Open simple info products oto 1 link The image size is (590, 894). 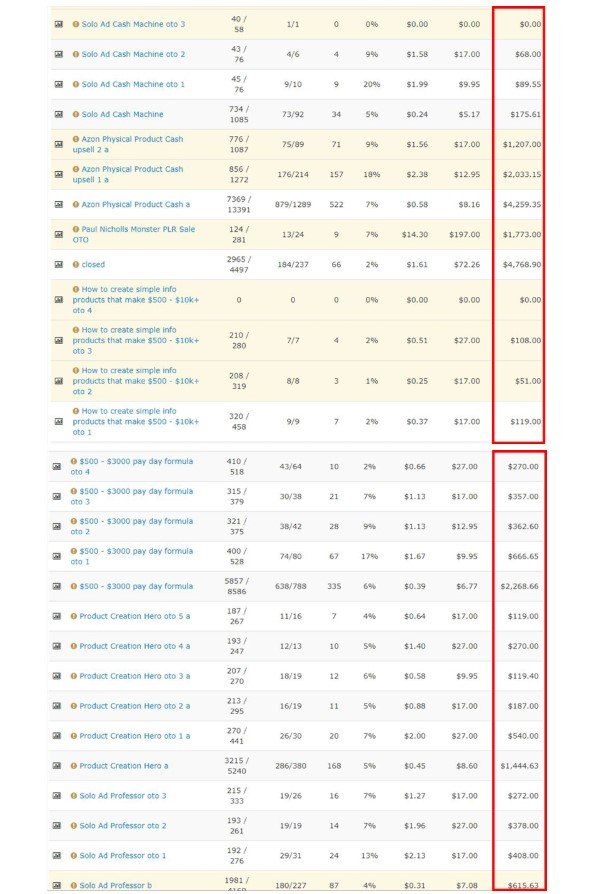point(136,422)
